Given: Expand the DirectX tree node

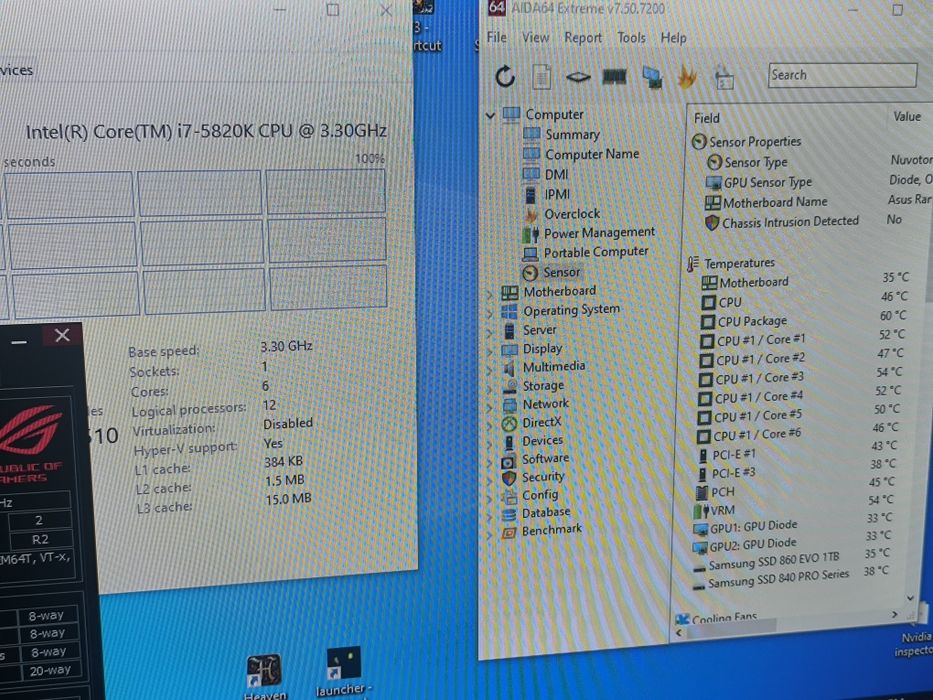Looking at the screenshot, I should 490,425.
